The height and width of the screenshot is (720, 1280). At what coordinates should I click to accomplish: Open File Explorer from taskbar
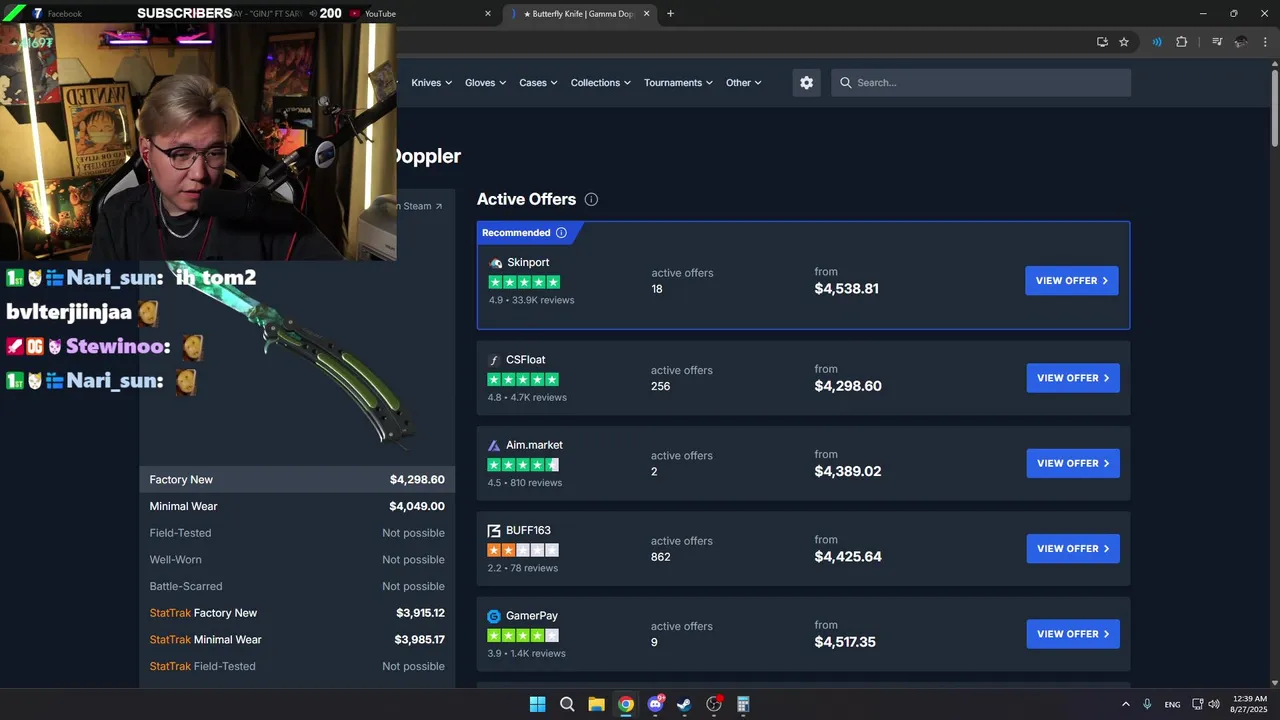pyautogui.click(x=596, y=704)
